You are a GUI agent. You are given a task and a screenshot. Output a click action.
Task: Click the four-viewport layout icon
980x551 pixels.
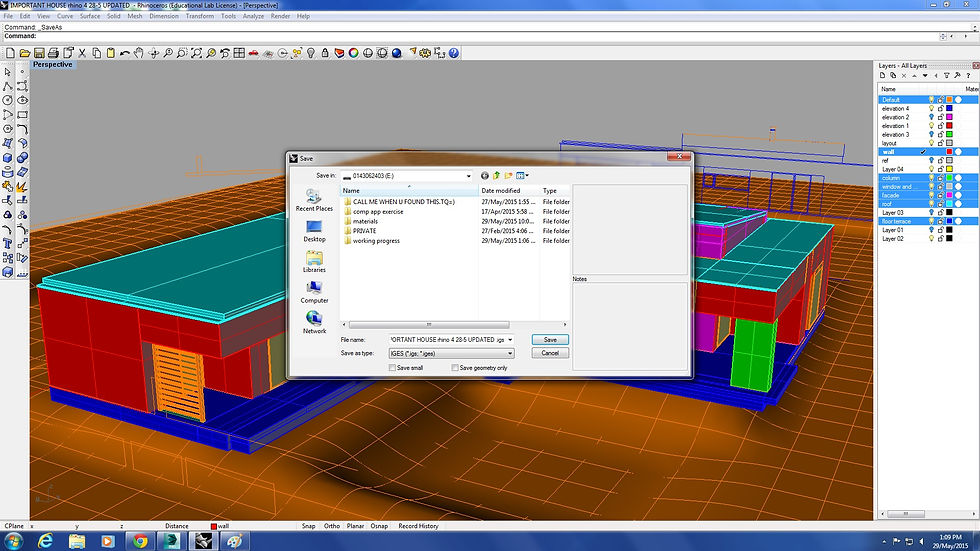(239, 52)
